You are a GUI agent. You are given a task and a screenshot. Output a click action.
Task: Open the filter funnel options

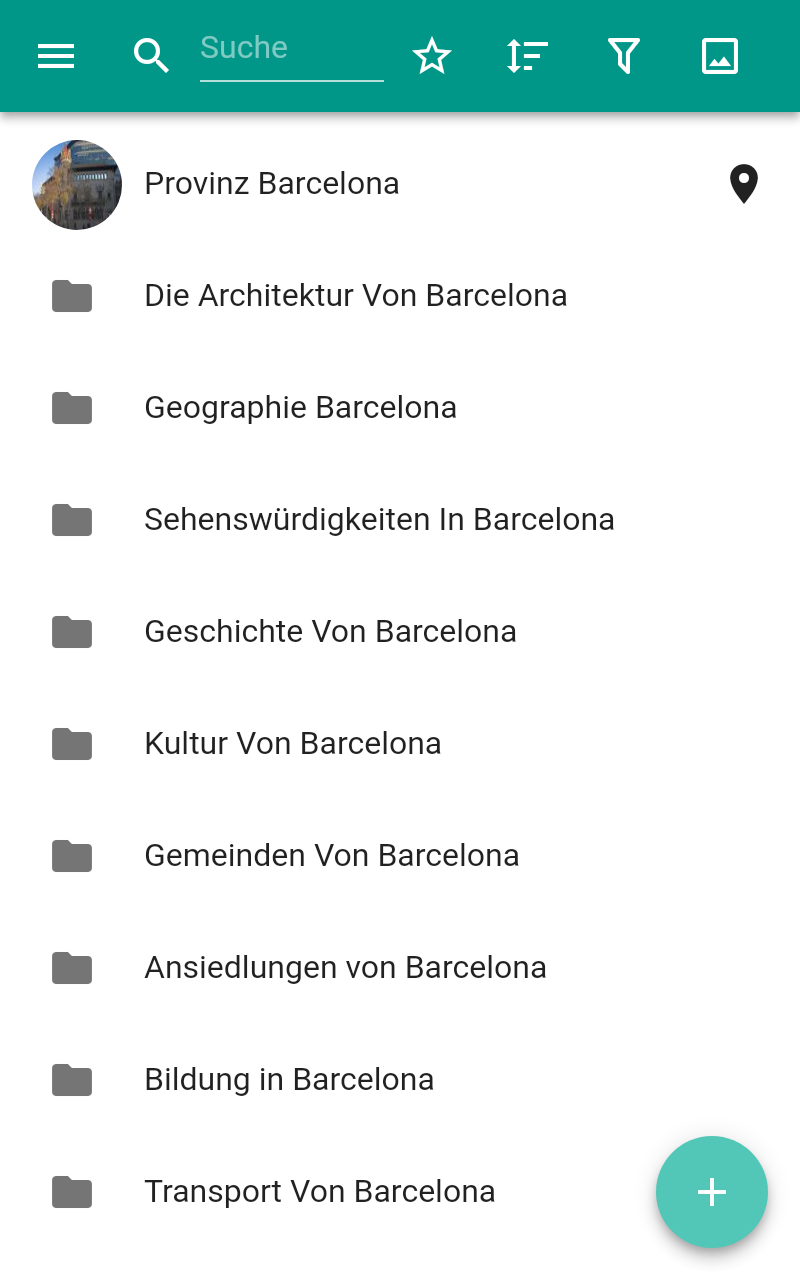point(624,56)
